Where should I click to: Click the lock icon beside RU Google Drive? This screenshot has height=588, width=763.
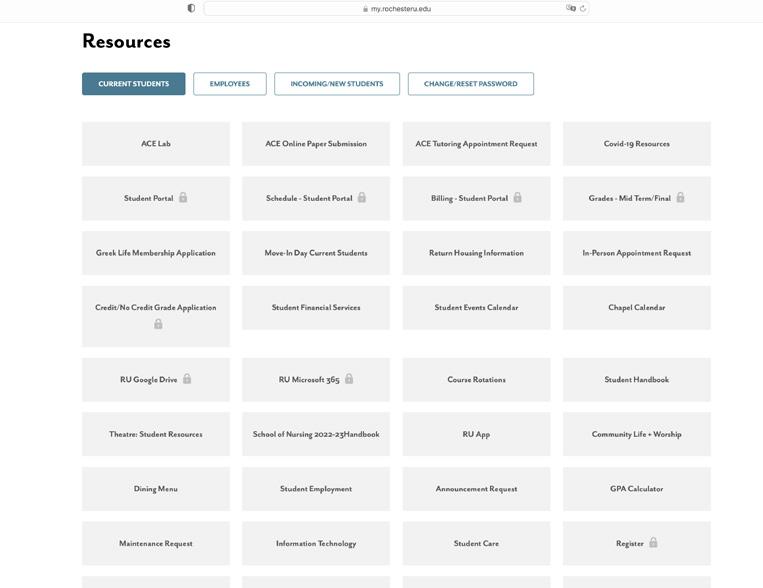coord(187,378)
